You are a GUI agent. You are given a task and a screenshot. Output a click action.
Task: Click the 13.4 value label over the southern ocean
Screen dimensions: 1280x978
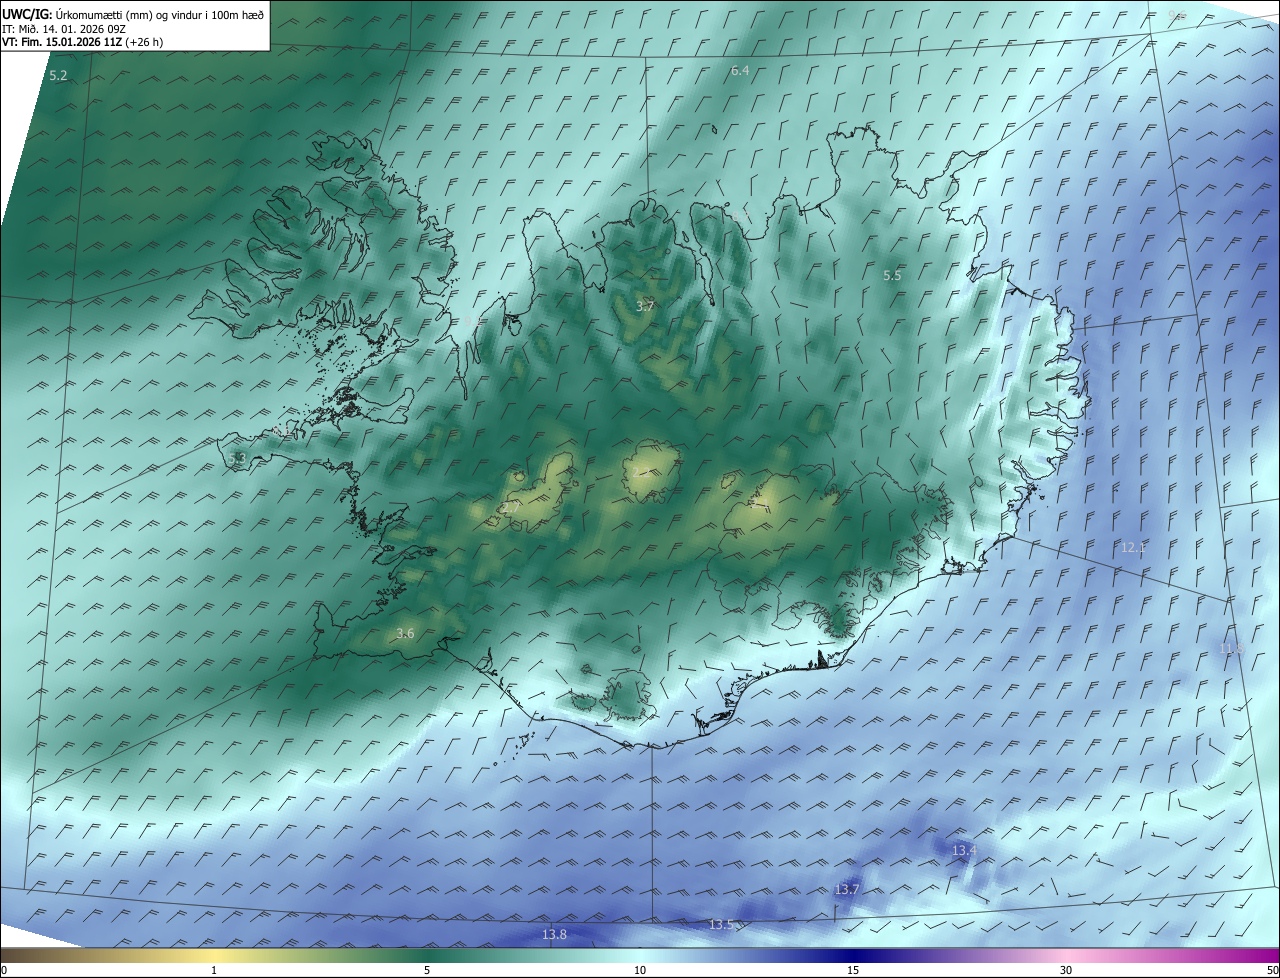tap(963, 850)
